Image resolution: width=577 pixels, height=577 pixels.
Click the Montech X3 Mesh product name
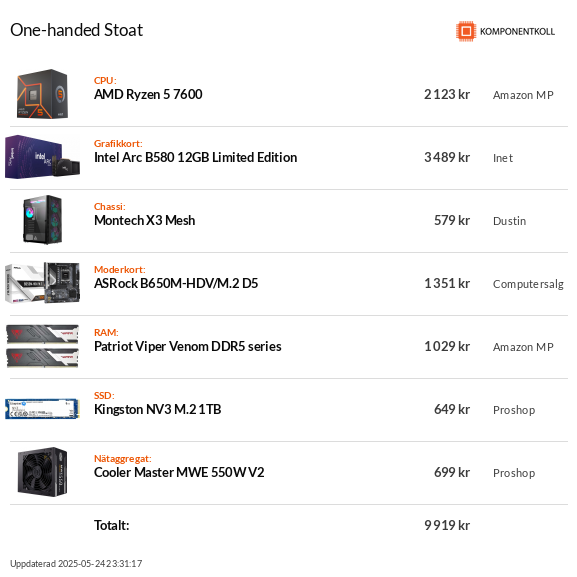[x=145, y=220]
